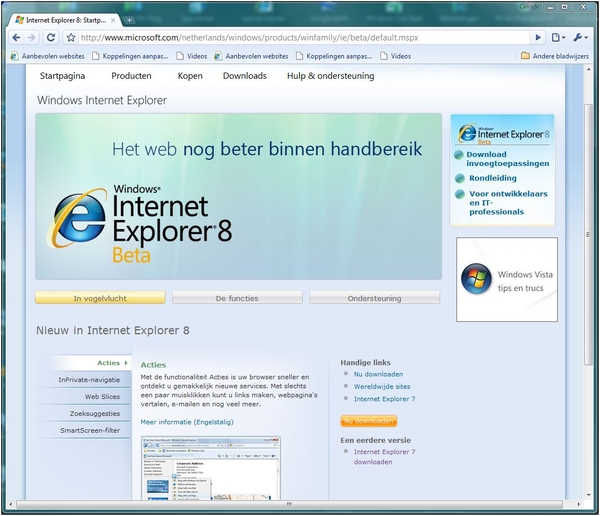
Task: Open first Videos bookmark
Action: pyautogui.click(x=192, y=56)
